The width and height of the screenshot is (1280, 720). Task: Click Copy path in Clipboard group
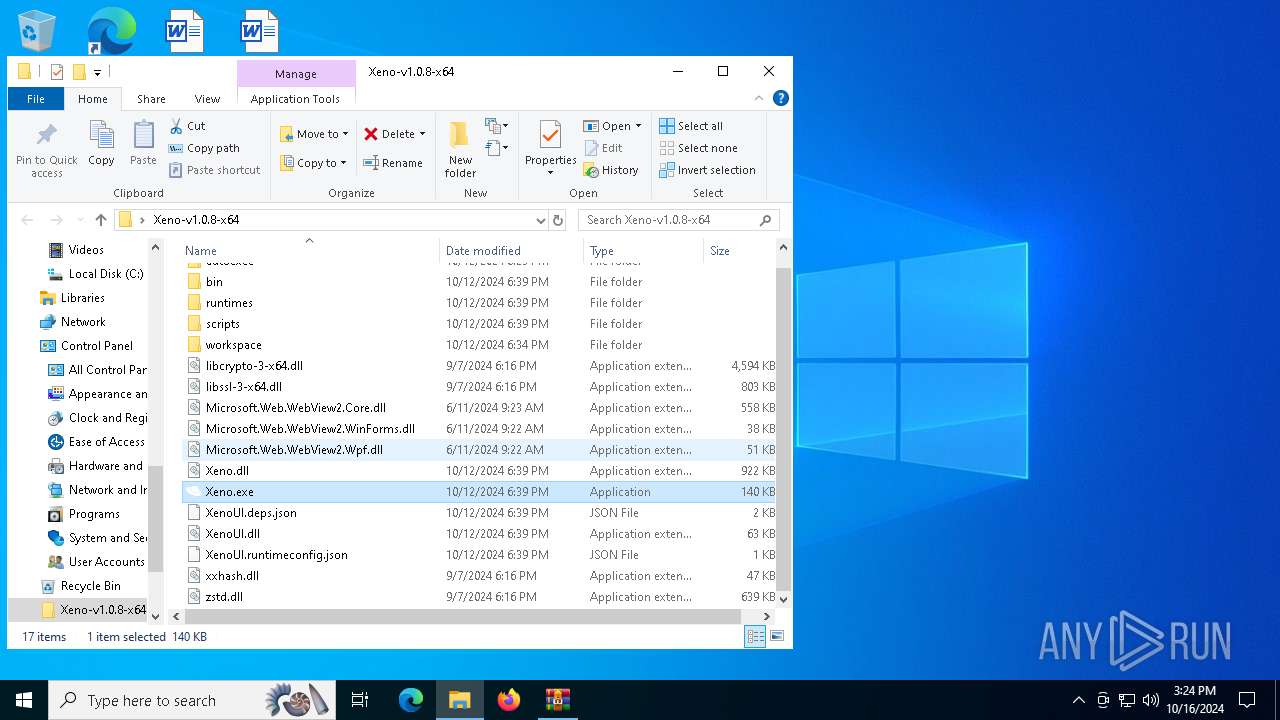(204, 148)
